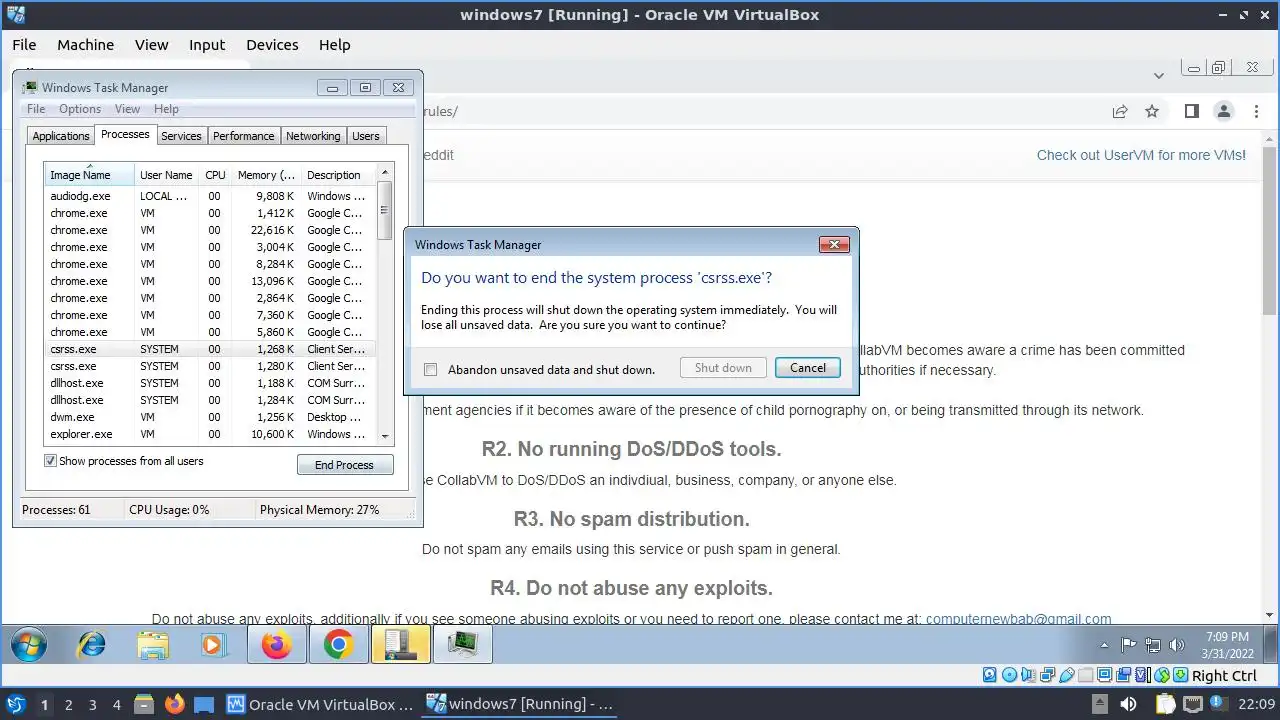Open the Users tab
This screenshot has height=720, width=1280.
tap(366, 136)
